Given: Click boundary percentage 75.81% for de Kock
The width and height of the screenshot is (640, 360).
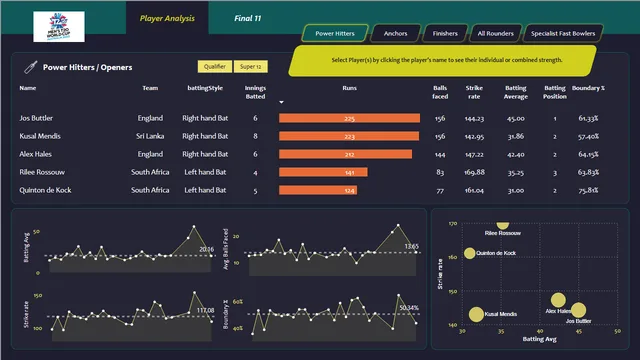Looking at the screenshot, I should click(x=588, y=190).
